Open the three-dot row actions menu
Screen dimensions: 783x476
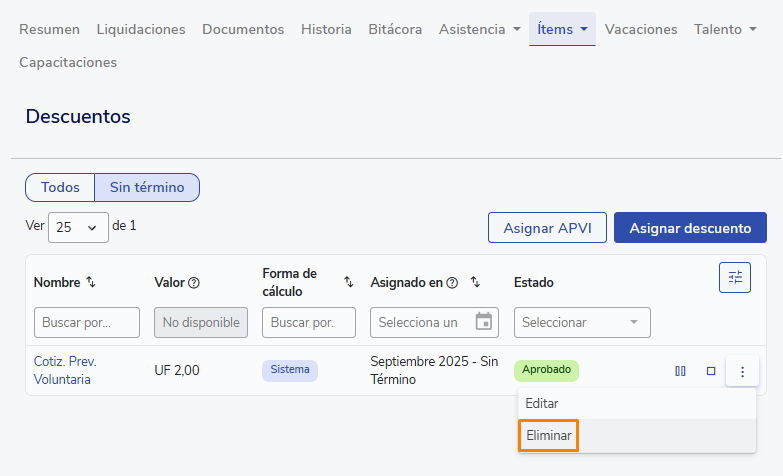[x=742, y=371]
